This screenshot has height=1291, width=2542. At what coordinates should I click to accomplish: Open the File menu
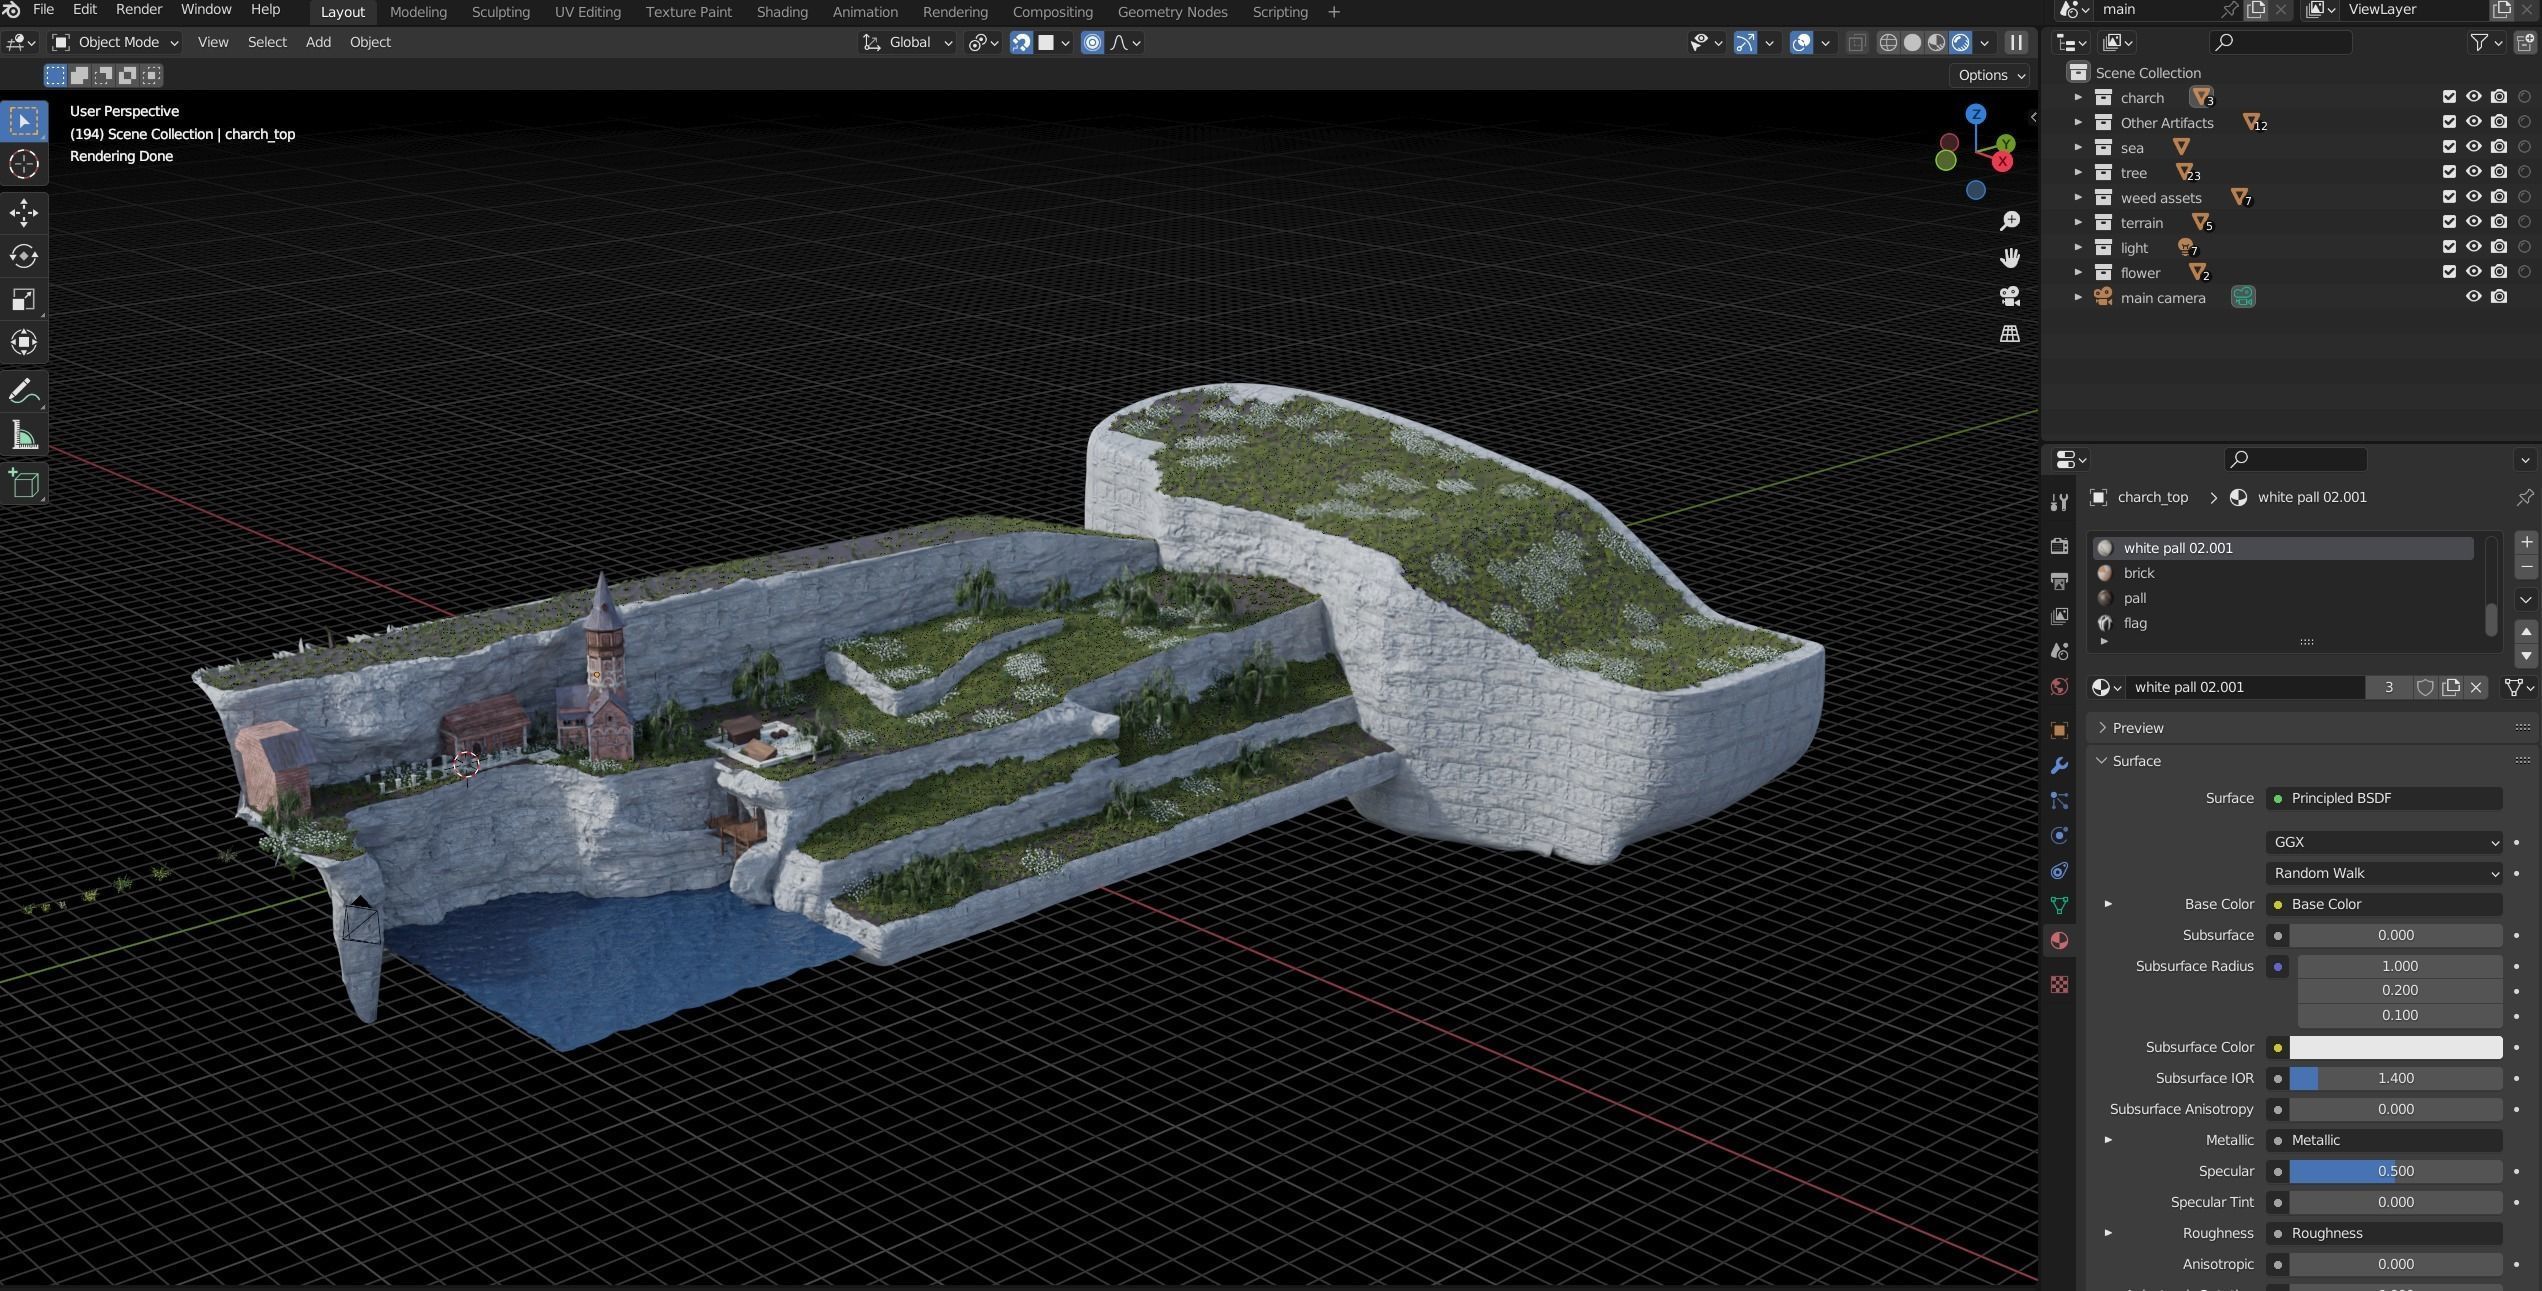[43, 10]
